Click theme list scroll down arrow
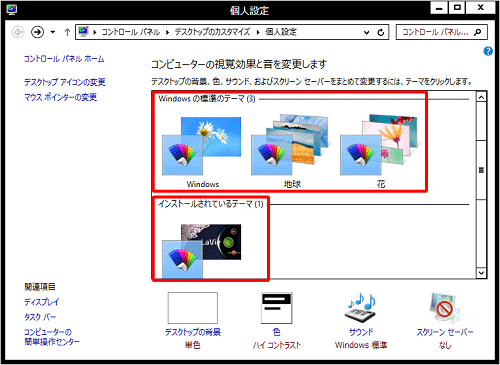Viewport: 500px width, 365px height. 481,273
